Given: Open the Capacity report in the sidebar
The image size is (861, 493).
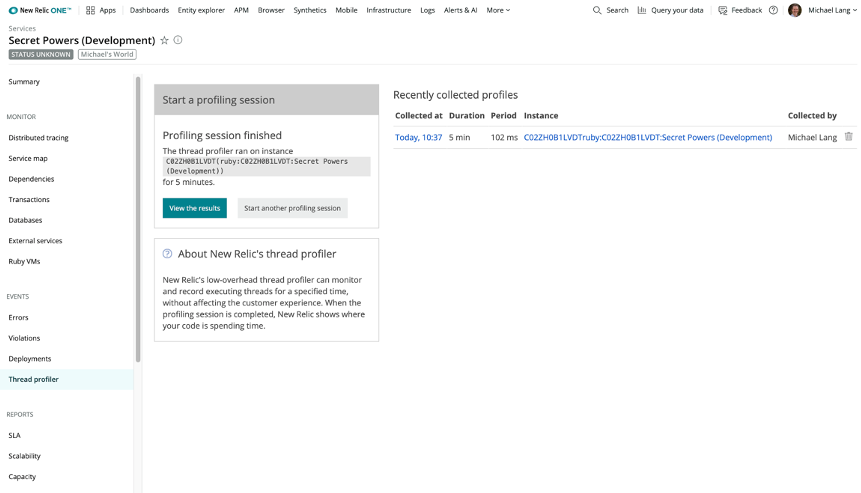Looking at the screenshot, I should point(22,477).
